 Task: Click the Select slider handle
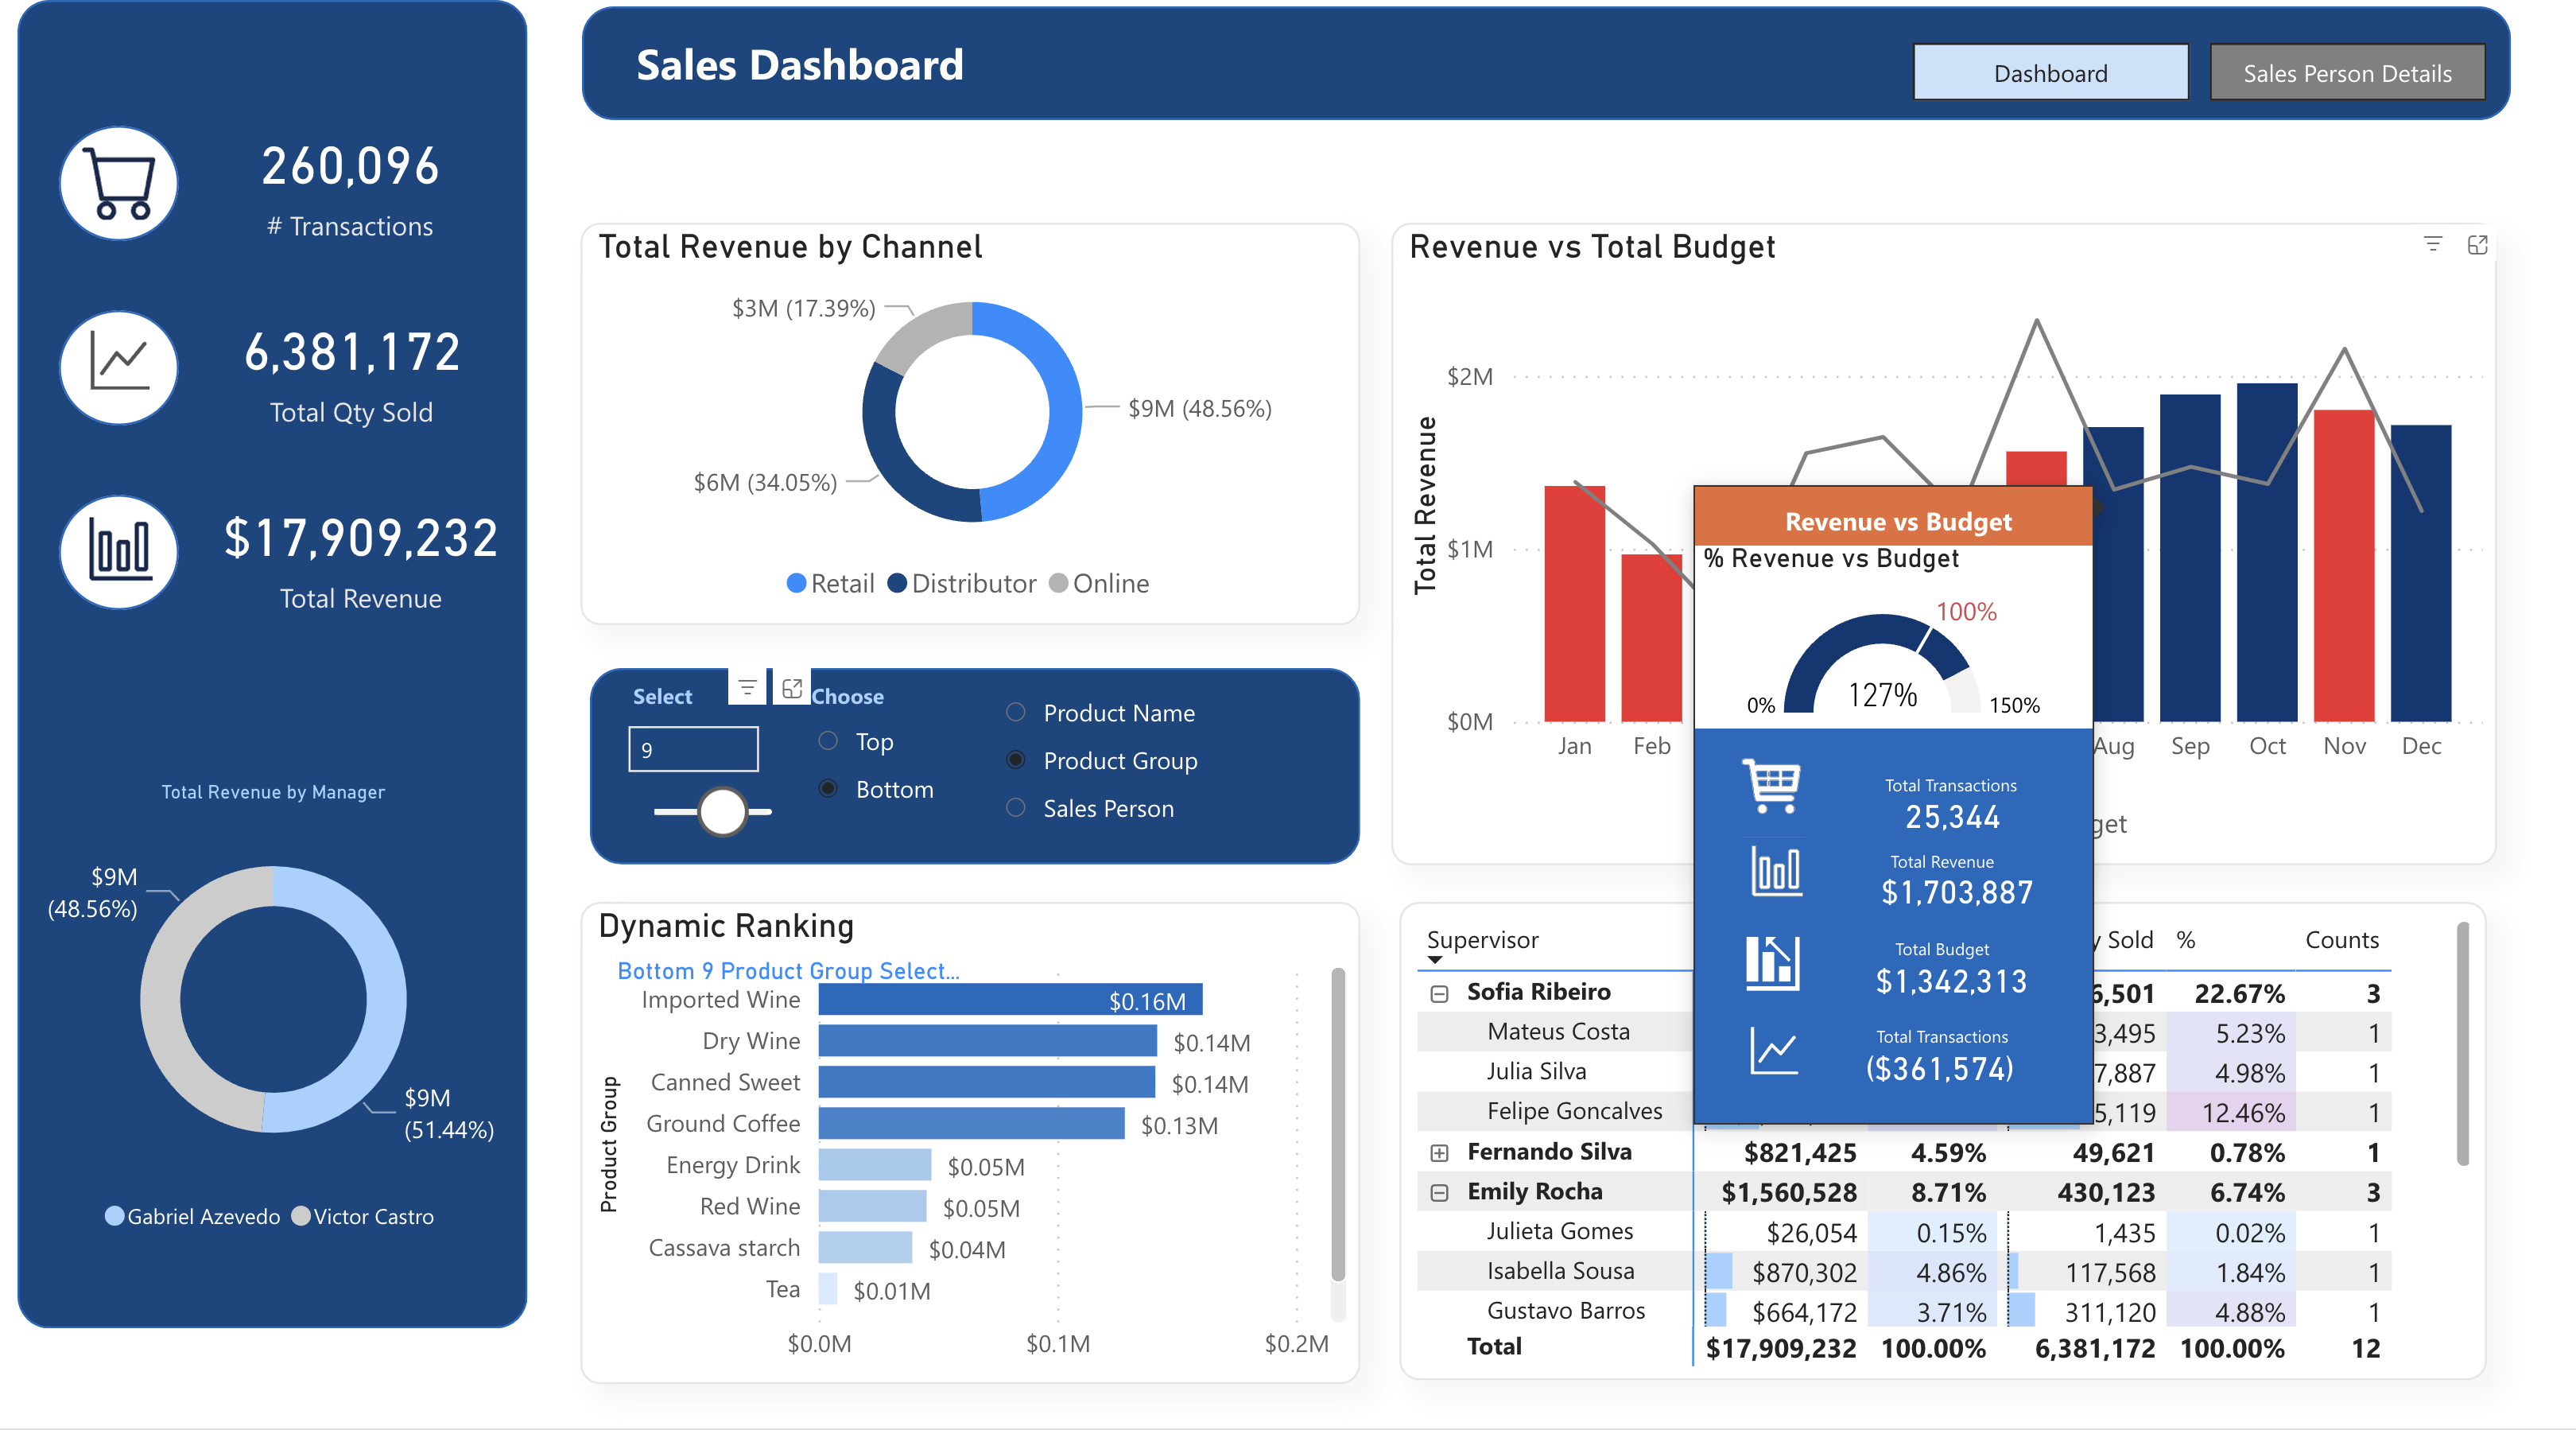(x=722, y=811)
